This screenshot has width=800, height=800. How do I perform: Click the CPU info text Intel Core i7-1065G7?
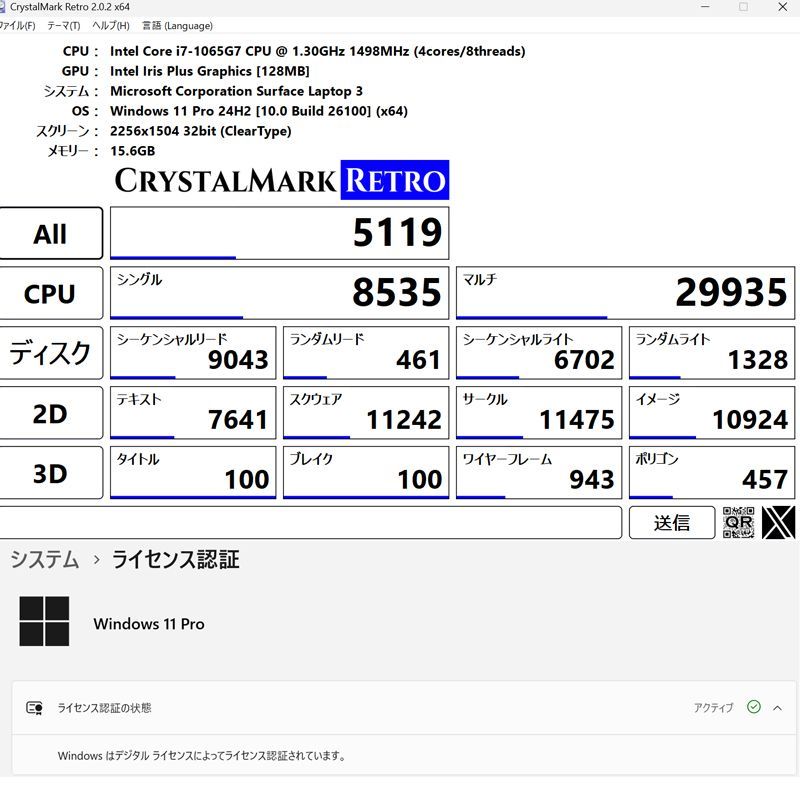tap(317, 51)
